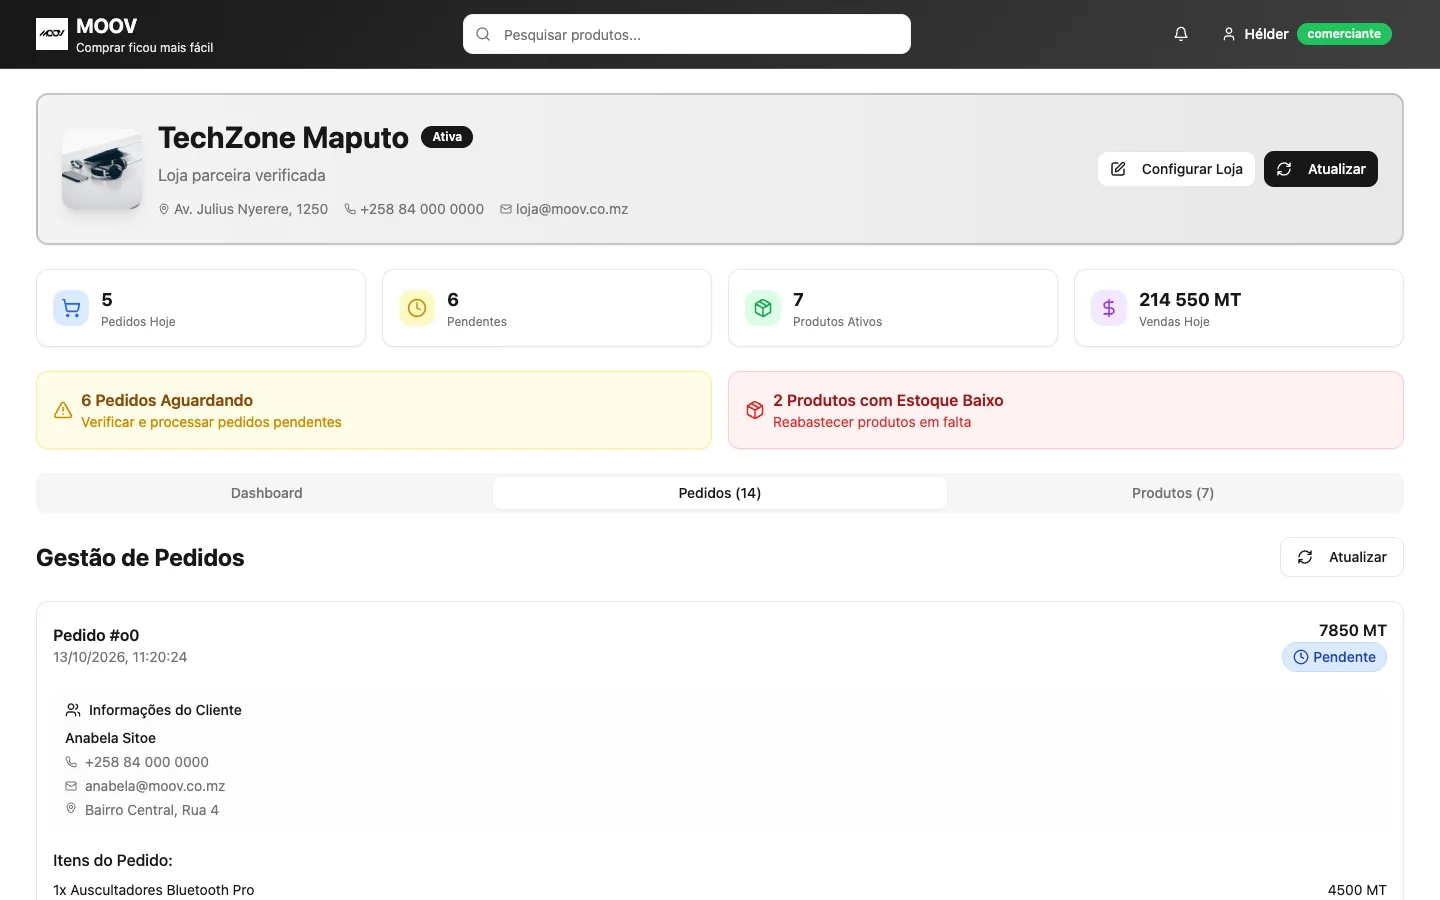Viewport: 1440px width, 900px height.
Task: Click the clock icon for Pendentes
Action: point(417,308)
